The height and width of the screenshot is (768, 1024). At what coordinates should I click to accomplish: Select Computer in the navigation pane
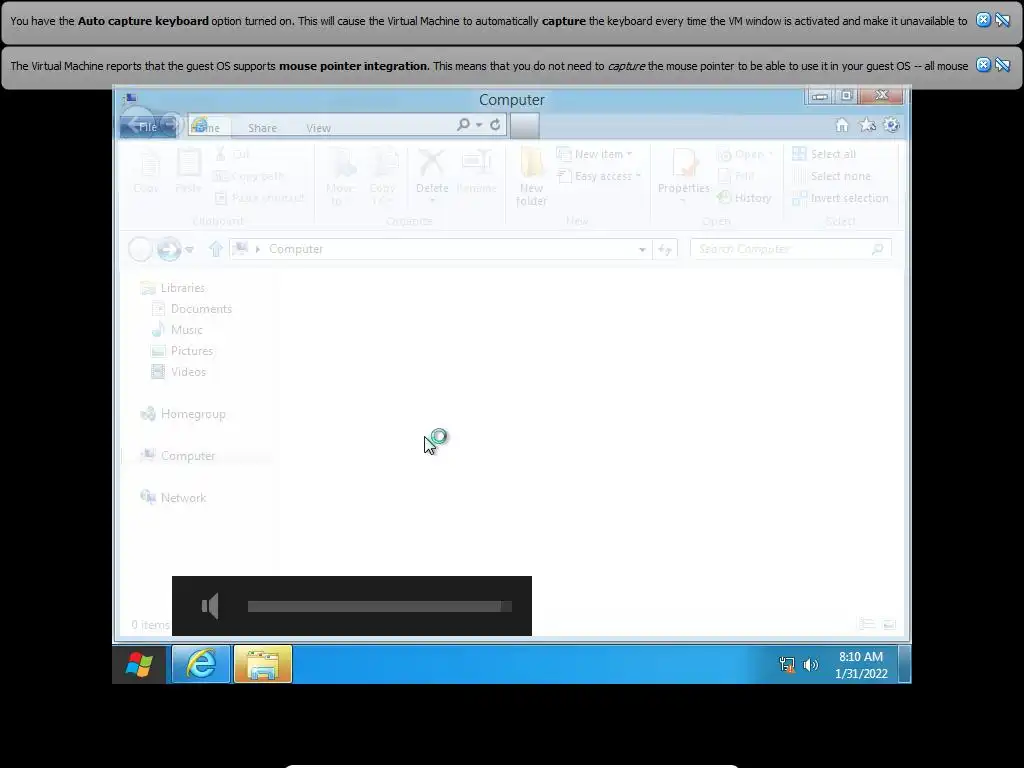click(178, 456)
